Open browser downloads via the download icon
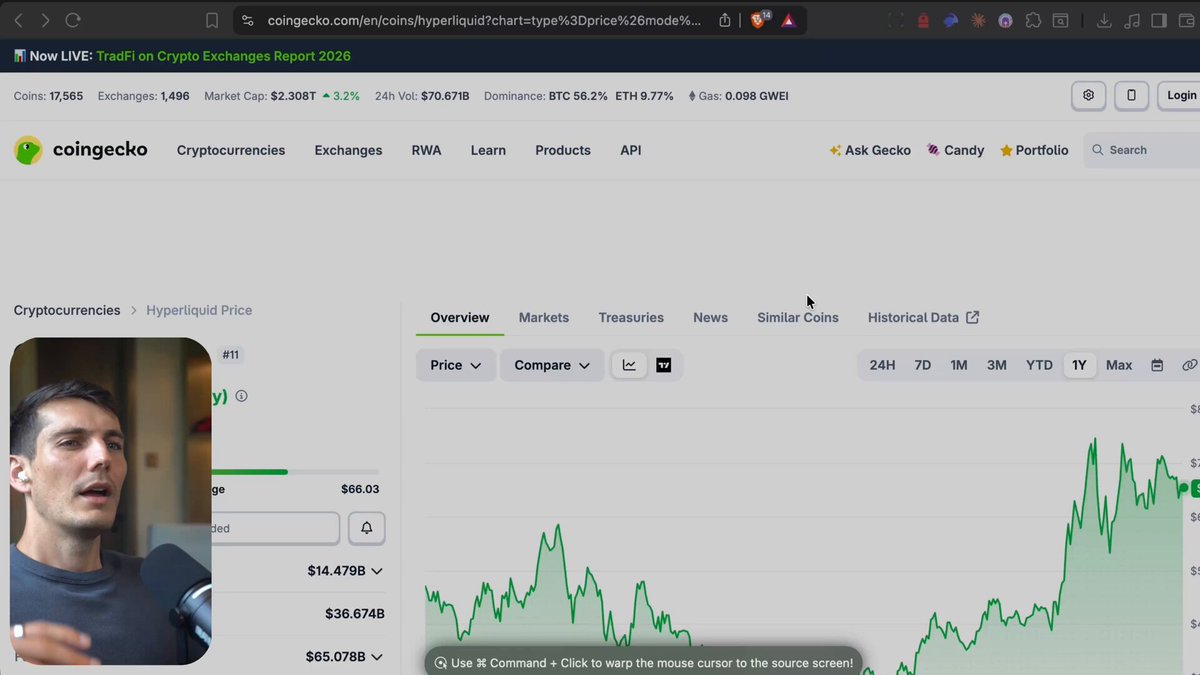Viewport: 1200px width, 675px height. [1104, 20]
